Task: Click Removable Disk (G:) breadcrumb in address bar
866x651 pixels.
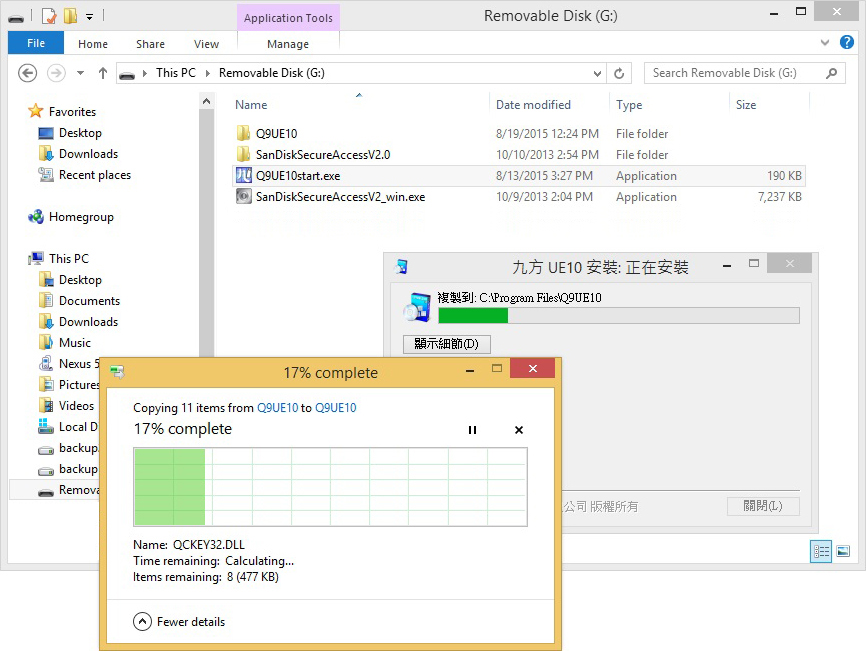Action: pos(272,73)
